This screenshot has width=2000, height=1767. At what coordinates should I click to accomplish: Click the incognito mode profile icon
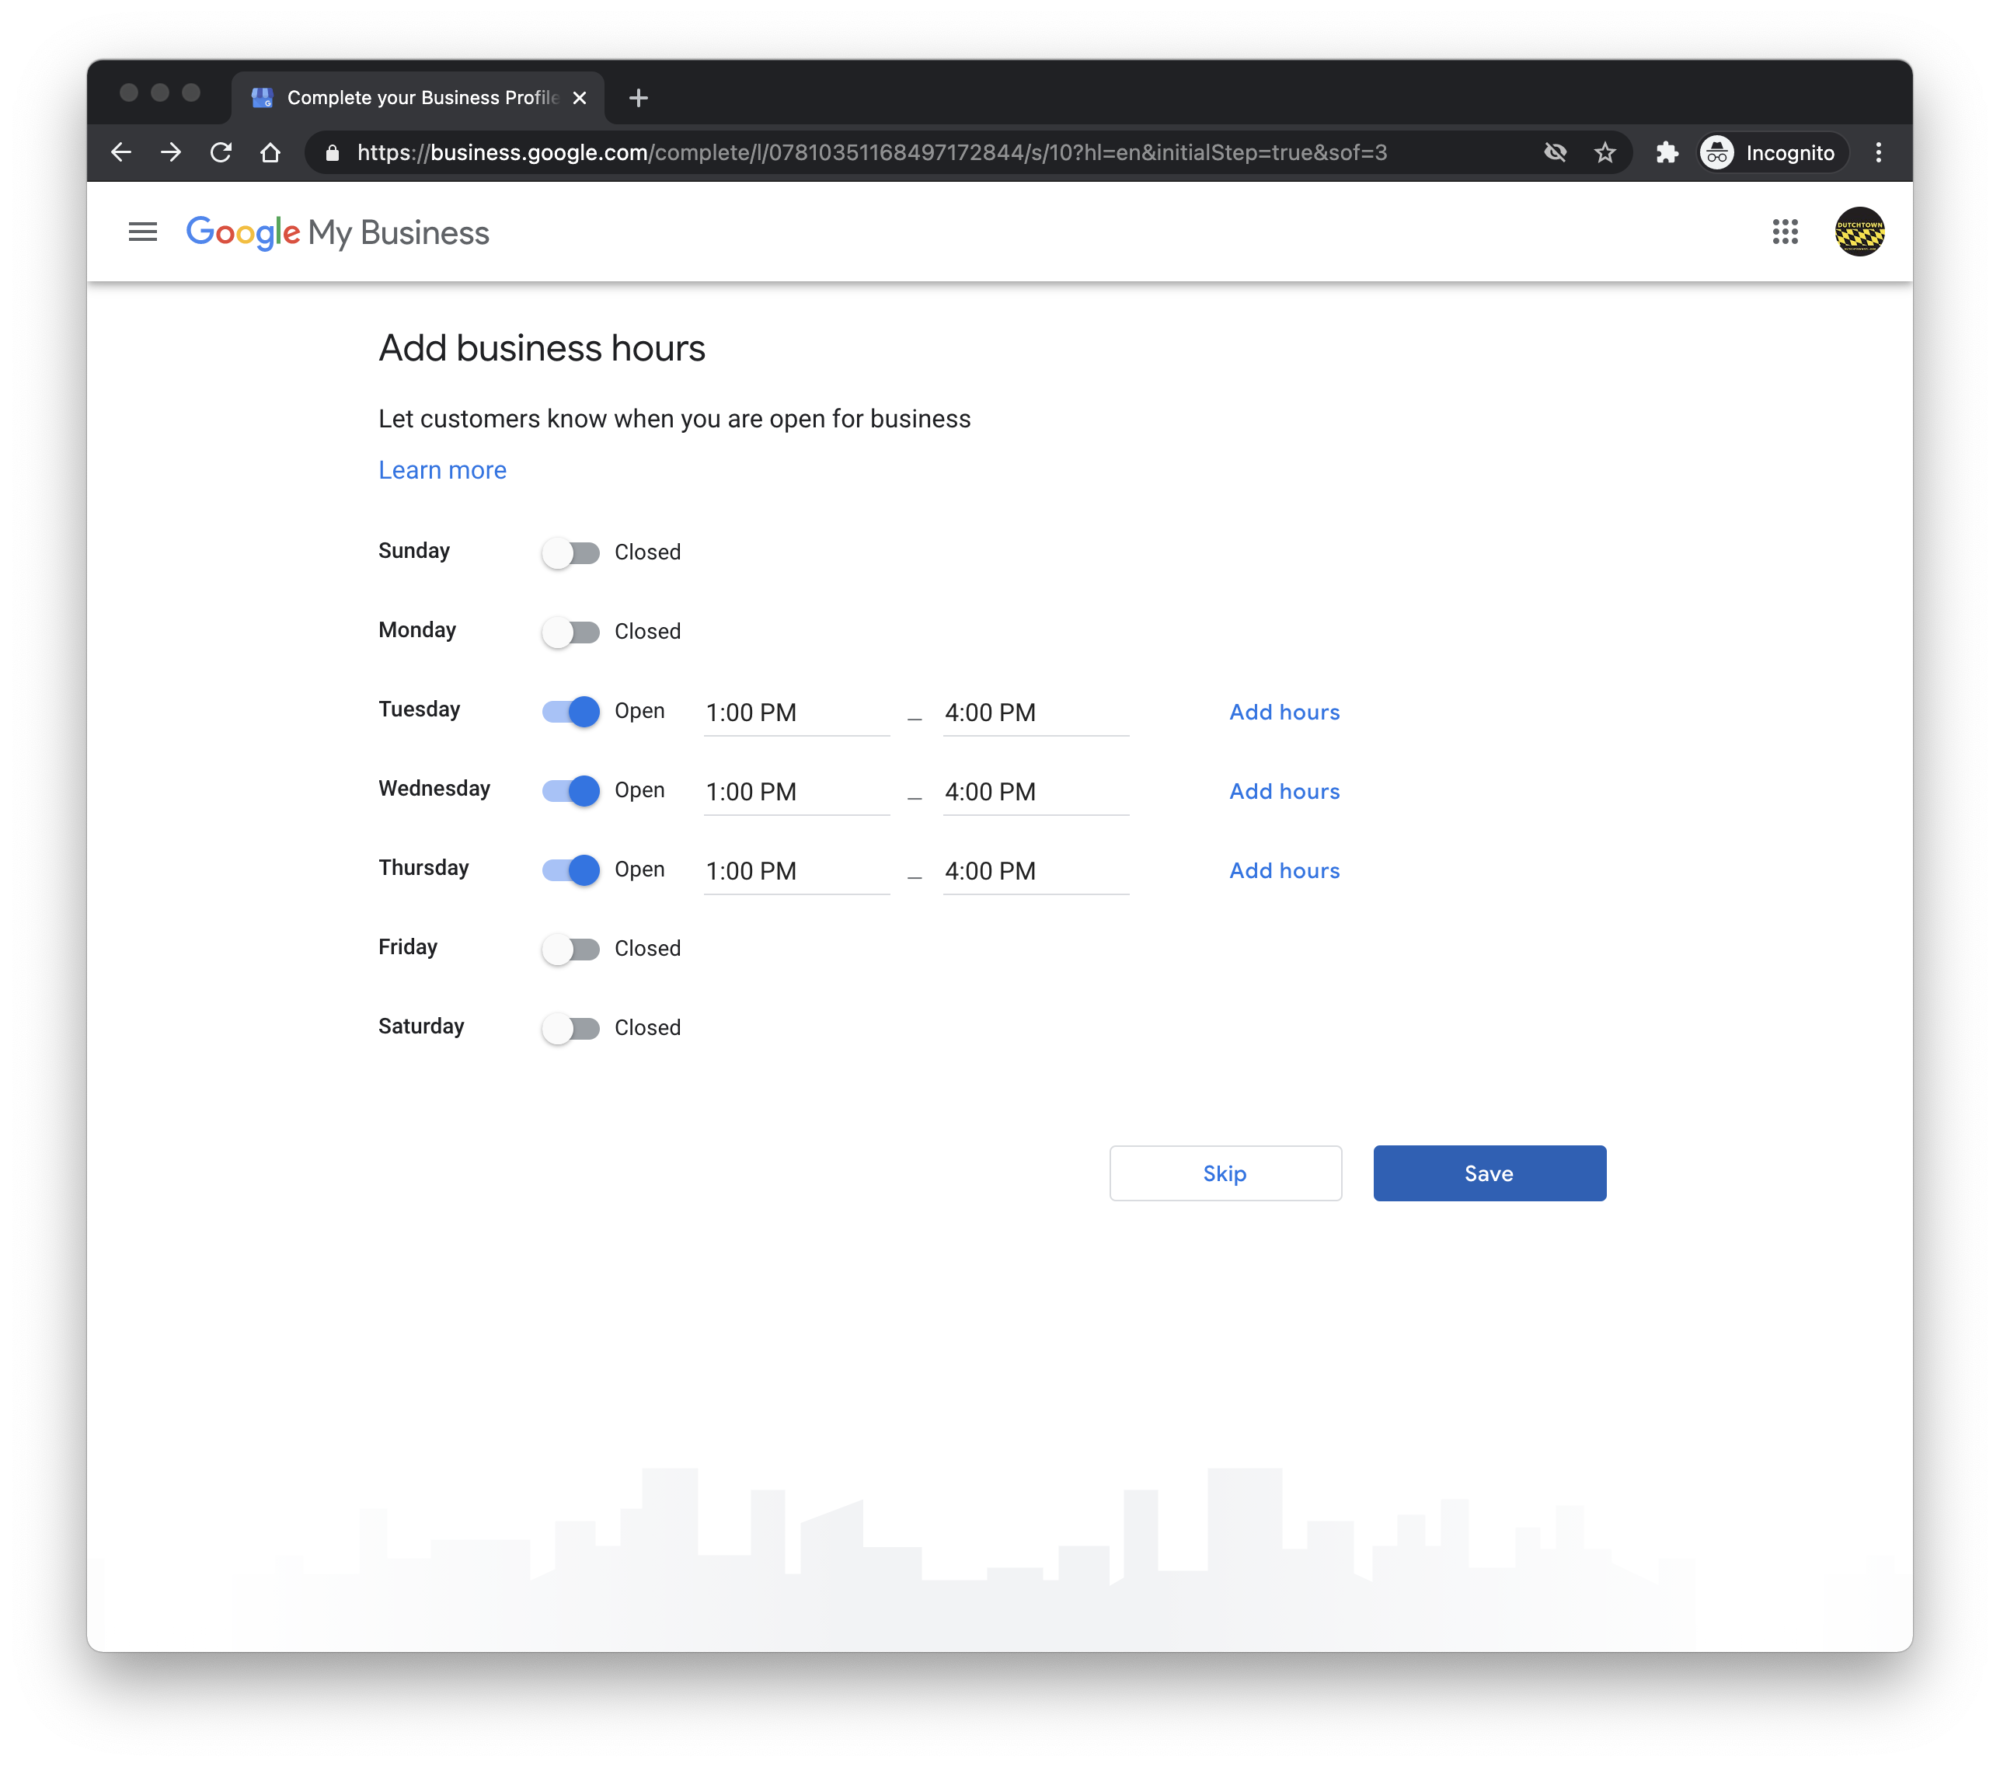tap(1715, 152)
